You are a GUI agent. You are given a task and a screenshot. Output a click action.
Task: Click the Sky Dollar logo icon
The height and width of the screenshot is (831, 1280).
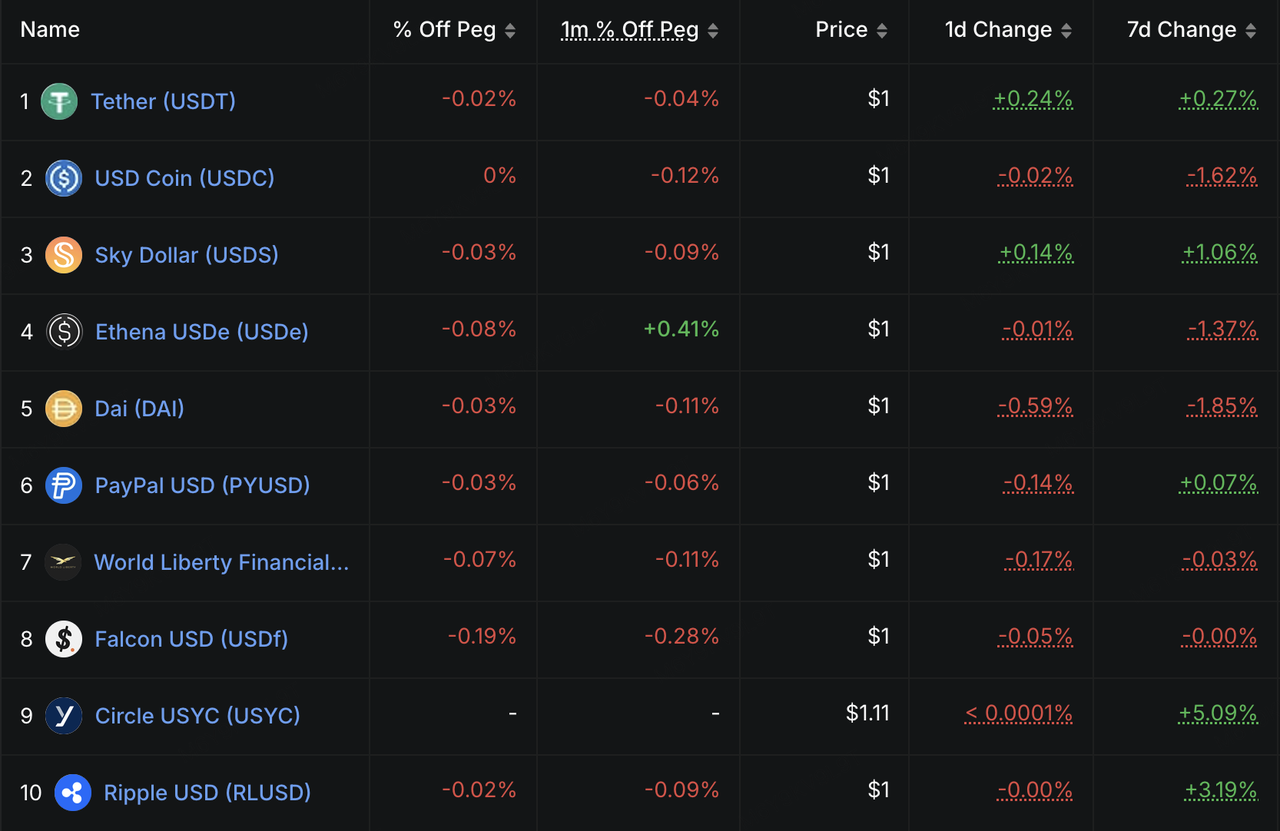[x=63, y=255]
